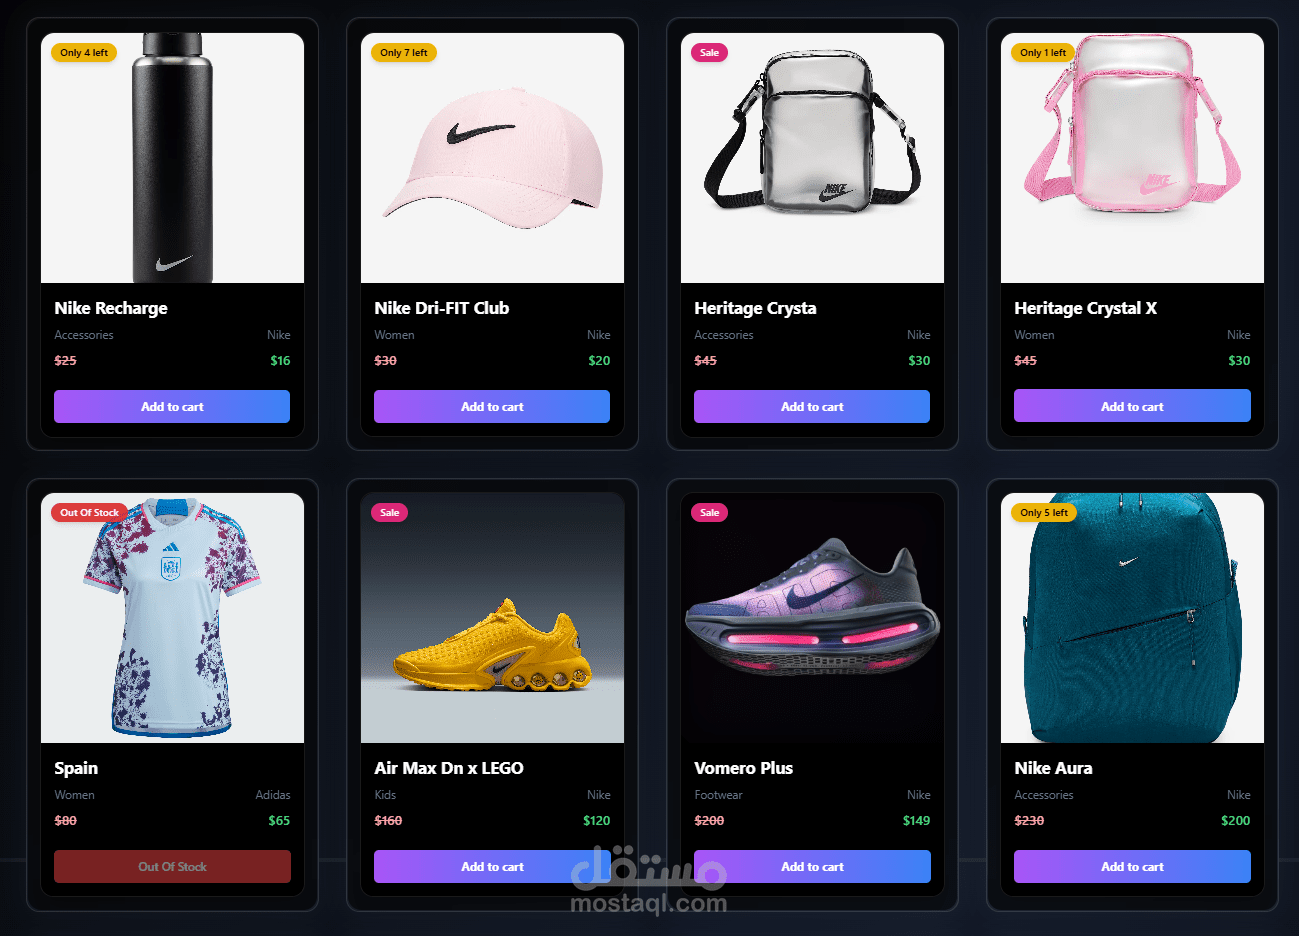Click the Only 4 left badge
This screenshot has width=1299, height=936.
click(84, 52)
